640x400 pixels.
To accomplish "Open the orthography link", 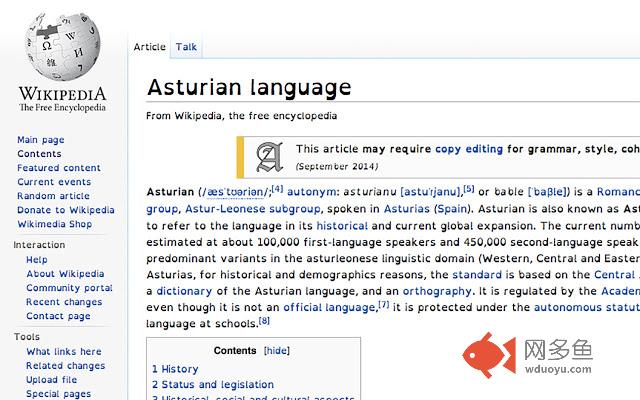I will pos(437,291).
